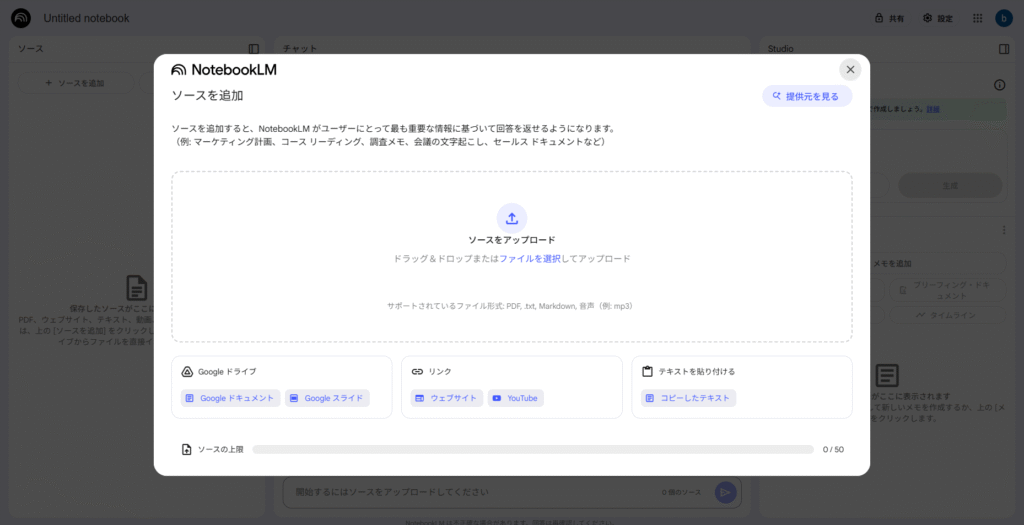Open the account avatar b
Screen dimensions: 1024x525
coord(1004,18)
